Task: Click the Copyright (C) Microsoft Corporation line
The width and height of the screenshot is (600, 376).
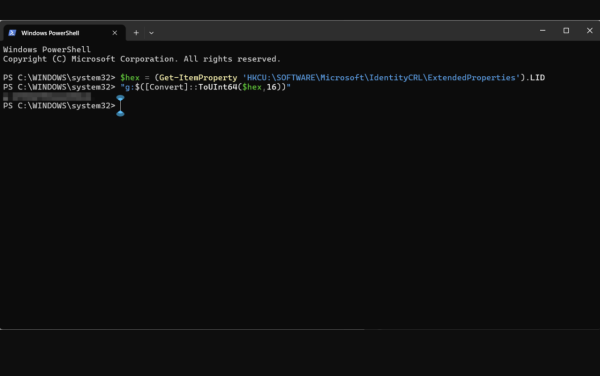Action: [x=142, y=59]
